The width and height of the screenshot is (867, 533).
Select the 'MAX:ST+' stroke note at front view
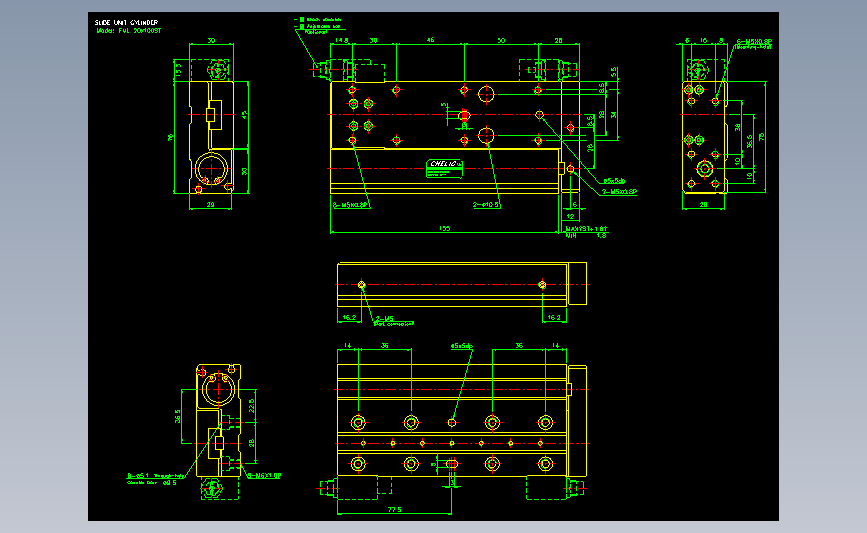(586, 228)
